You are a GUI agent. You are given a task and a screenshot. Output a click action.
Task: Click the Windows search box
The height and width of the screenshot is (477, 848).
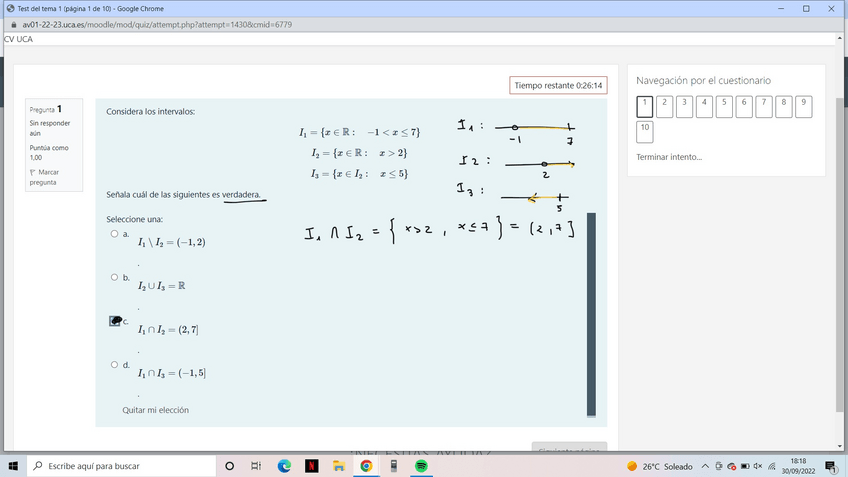120,466
